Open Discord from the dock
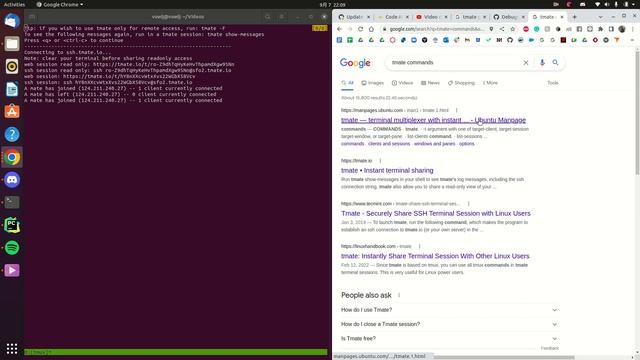The width and height of the screenshot is (640, 360). point(12,180)
